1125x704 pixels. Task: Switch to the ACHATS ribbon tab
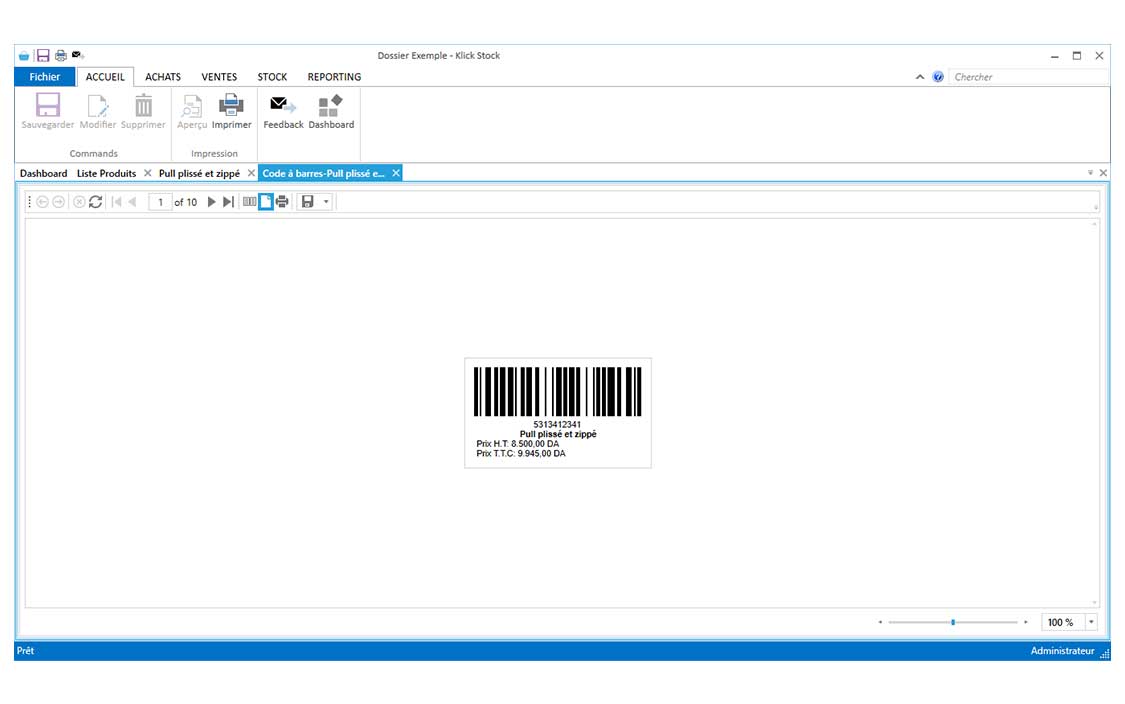[163, 77]
